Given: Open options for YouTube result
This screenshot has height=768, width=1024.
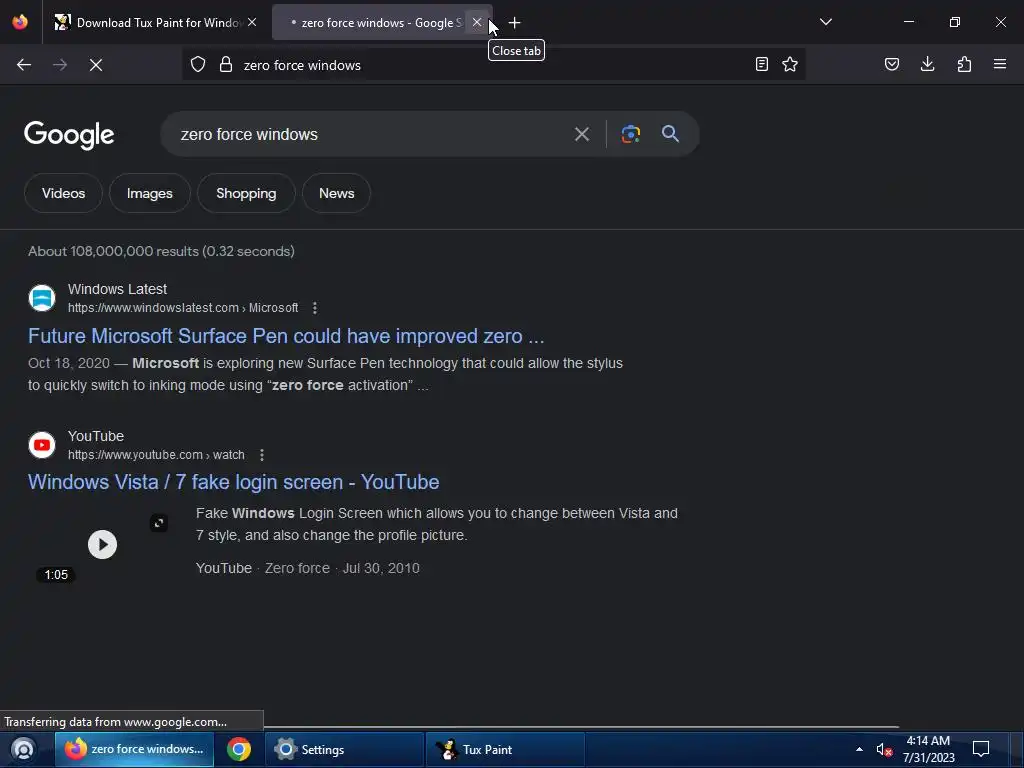Looking at the screenshot, I should point(262,455).
